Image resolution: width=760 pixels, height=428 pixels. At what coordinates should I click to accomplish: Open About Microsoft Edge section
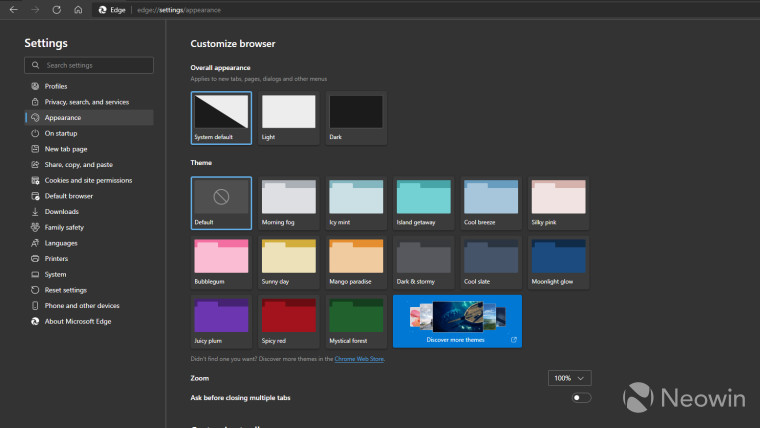pyautogui.click(x=89, y=321)
